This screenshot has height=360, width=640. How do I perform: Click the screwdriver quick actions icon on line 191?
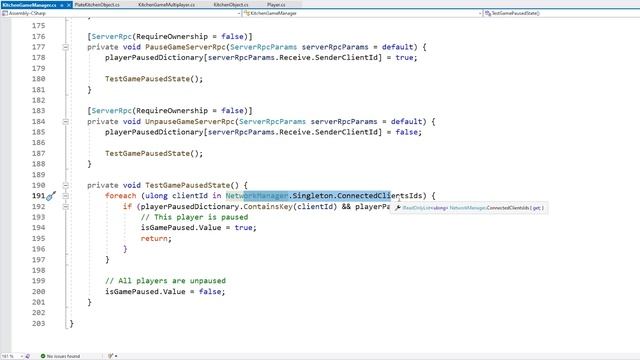tap(51, 196)
